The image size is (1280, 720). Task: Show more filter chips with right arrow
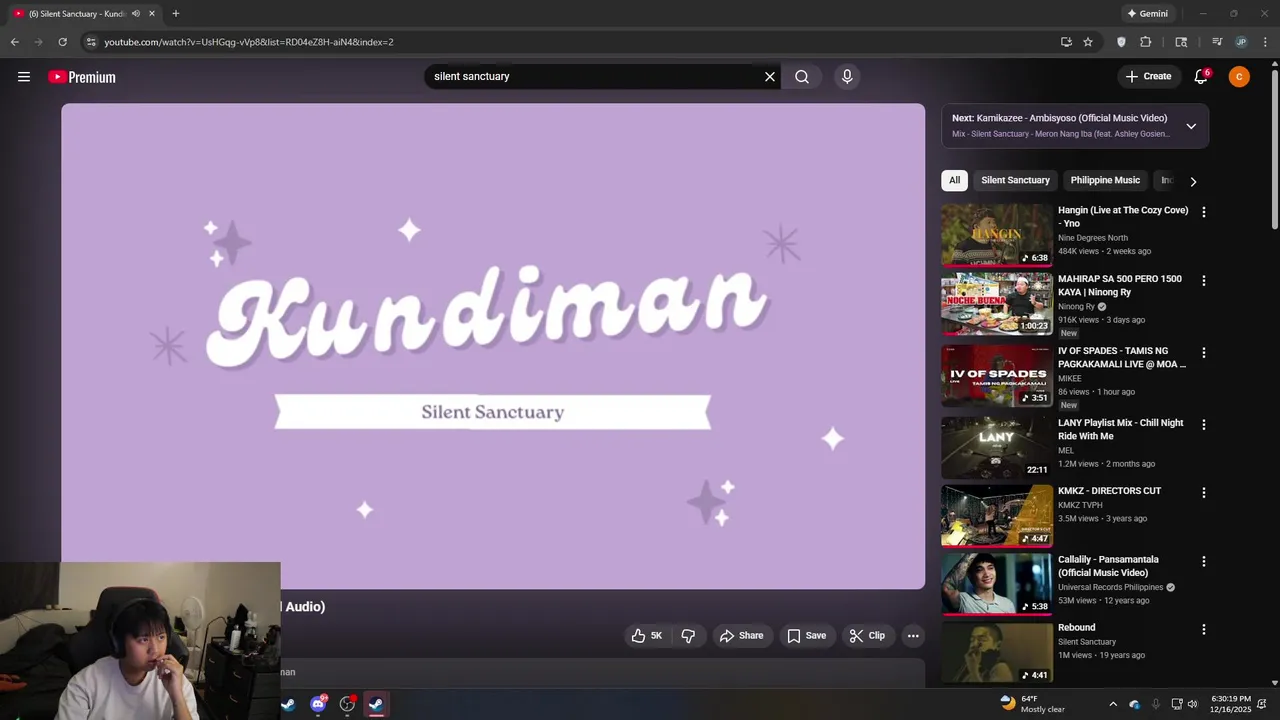click(1193, 181)
